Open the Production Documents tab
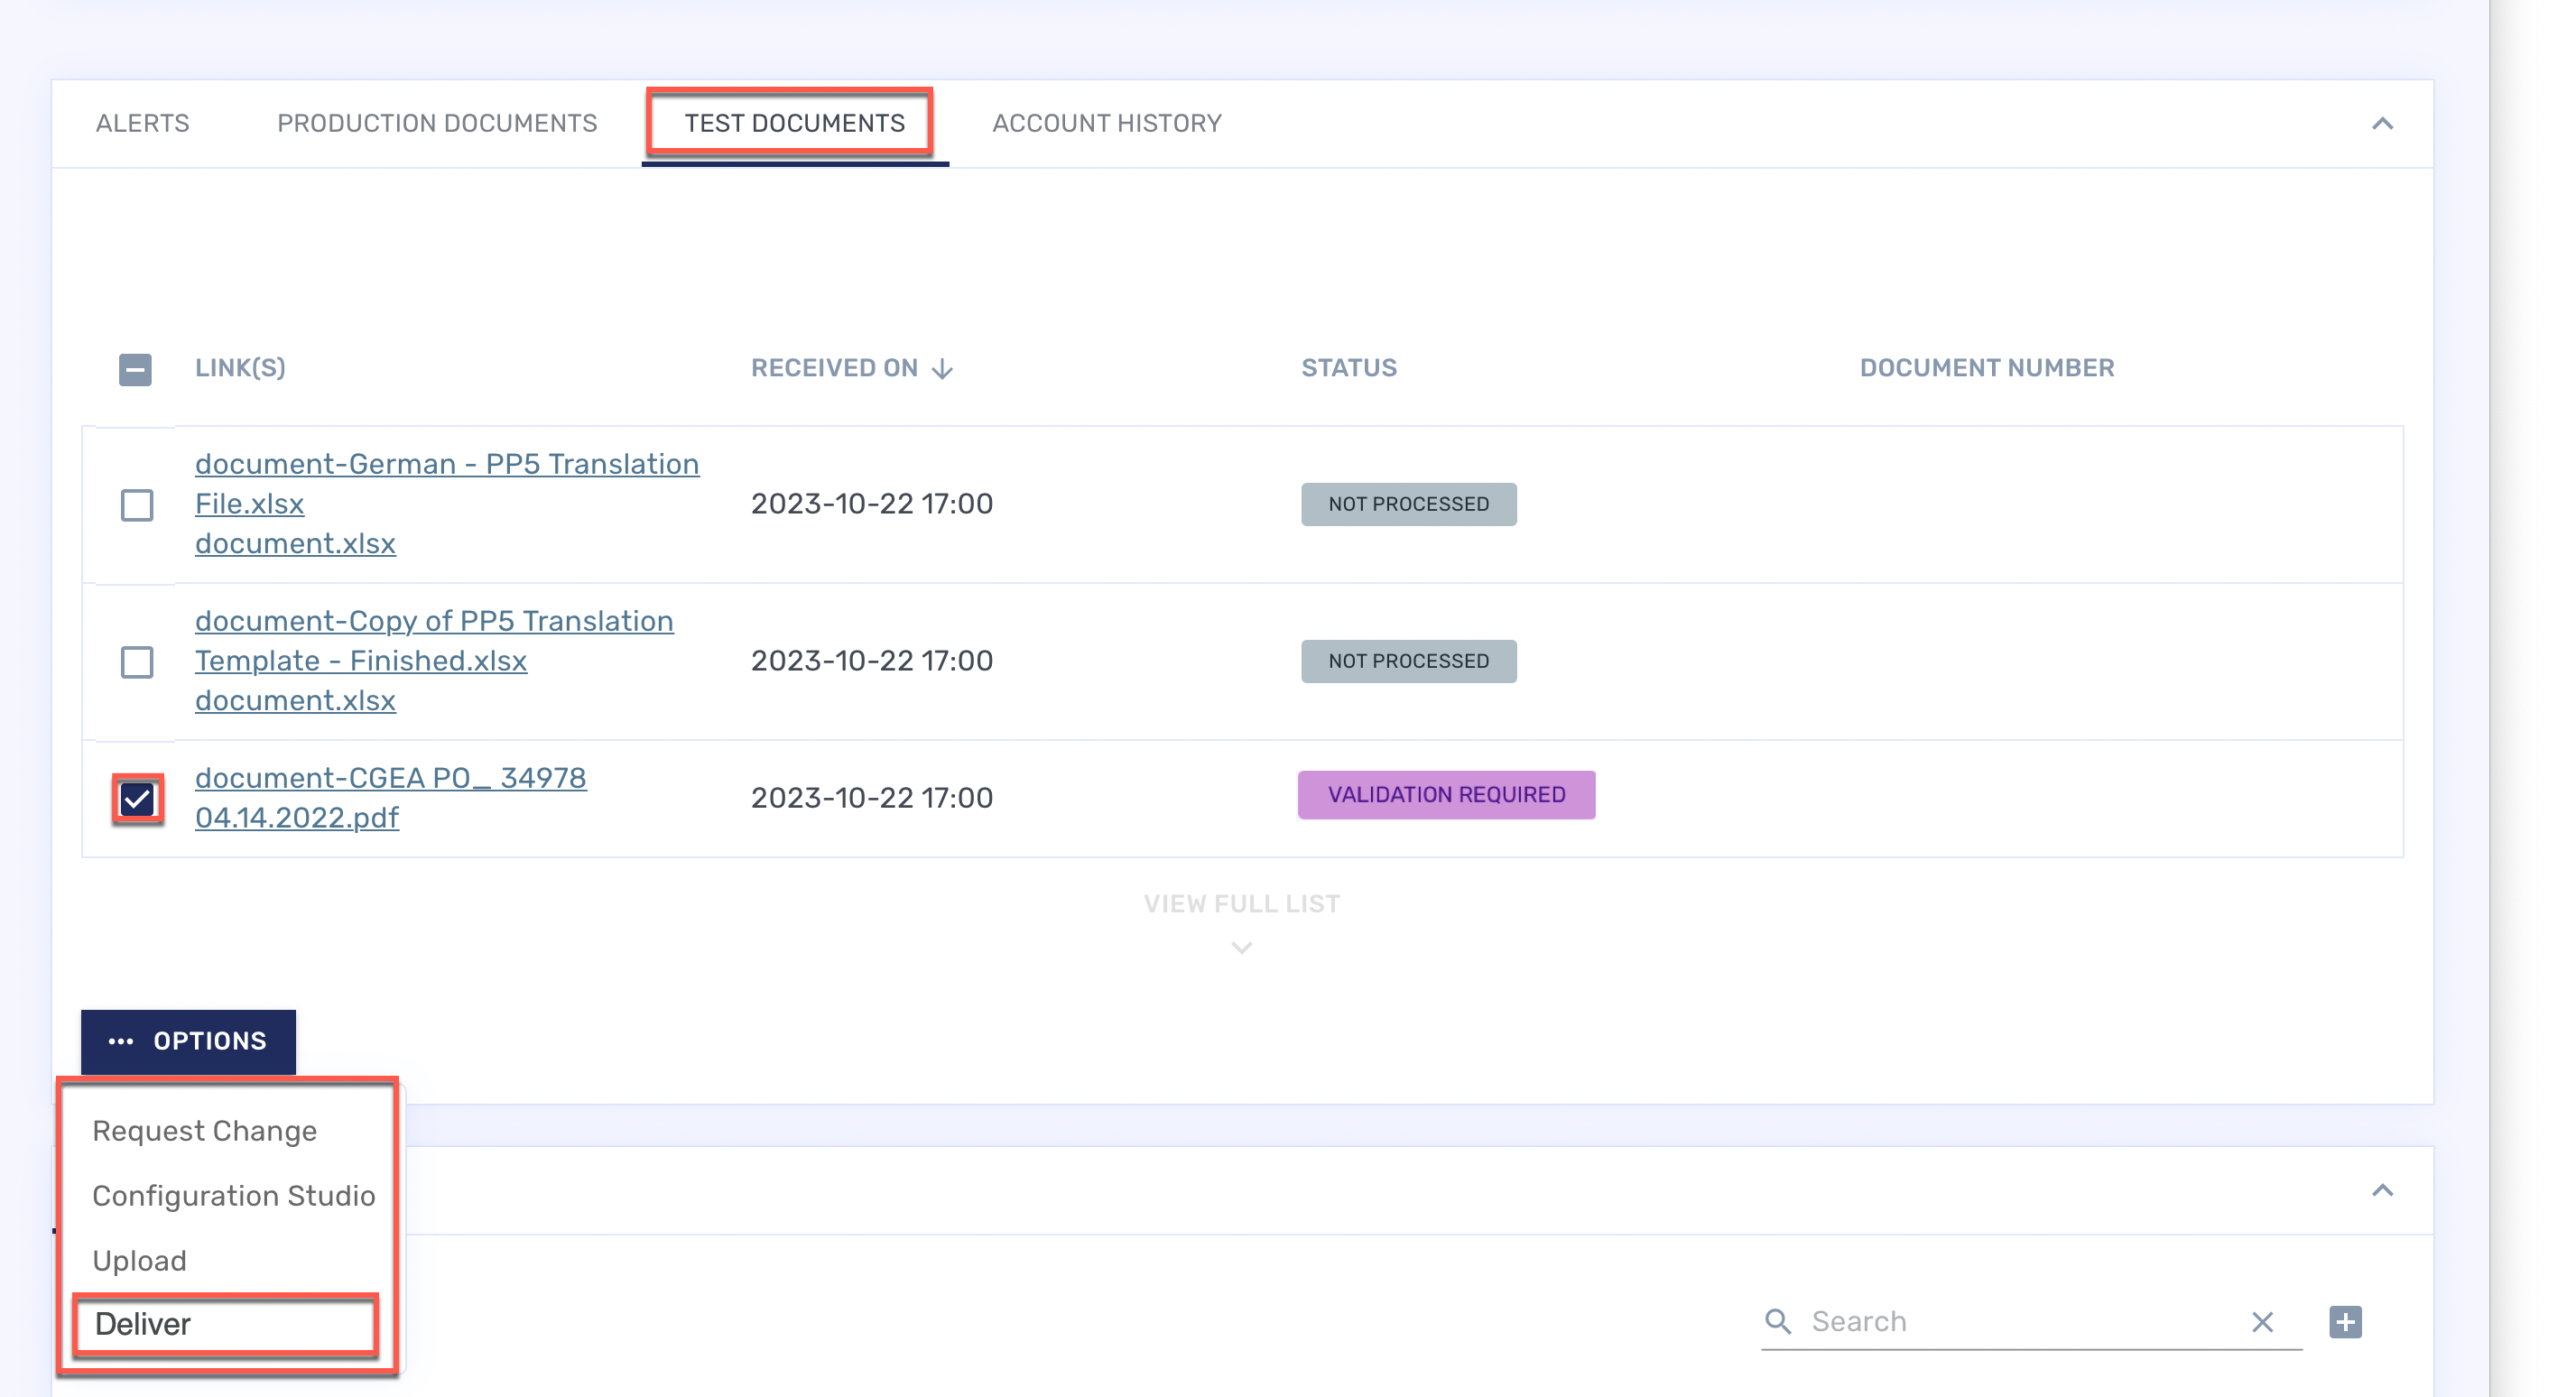This screenshot has height=1397, width=2576. (x=437, y=123)
